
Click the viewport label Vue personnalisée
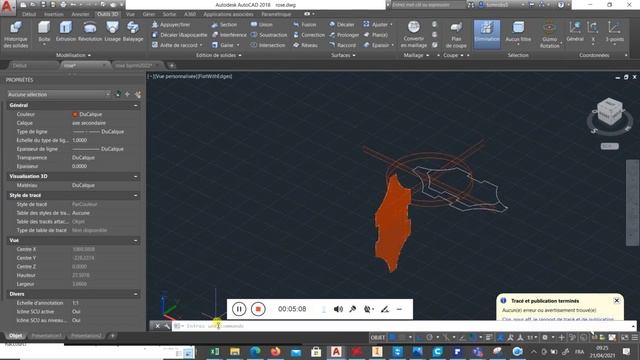pyautogui.click(x=176, y=76)
